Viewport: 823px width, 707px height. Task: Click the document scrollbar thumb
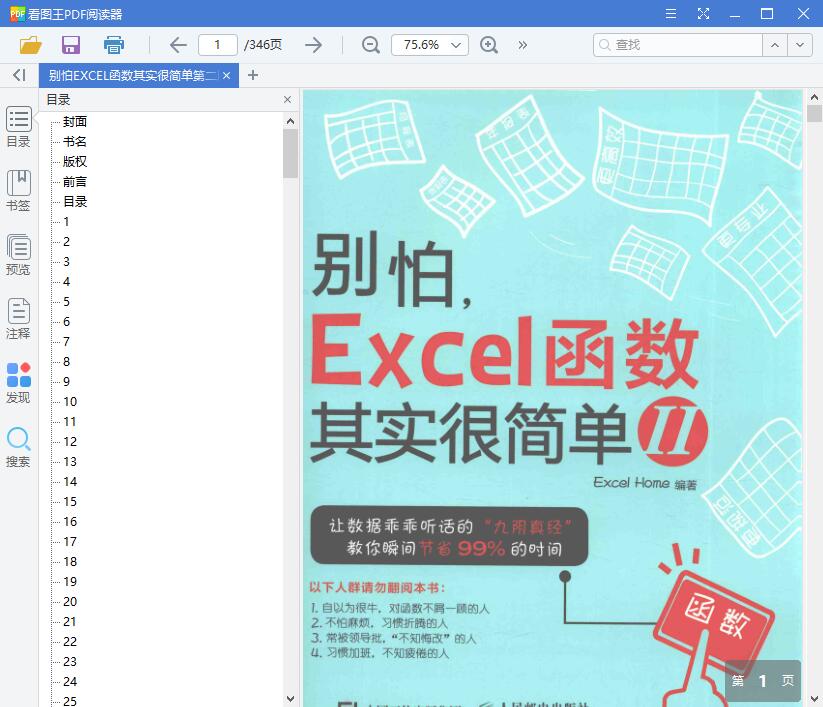click(815, 113)
